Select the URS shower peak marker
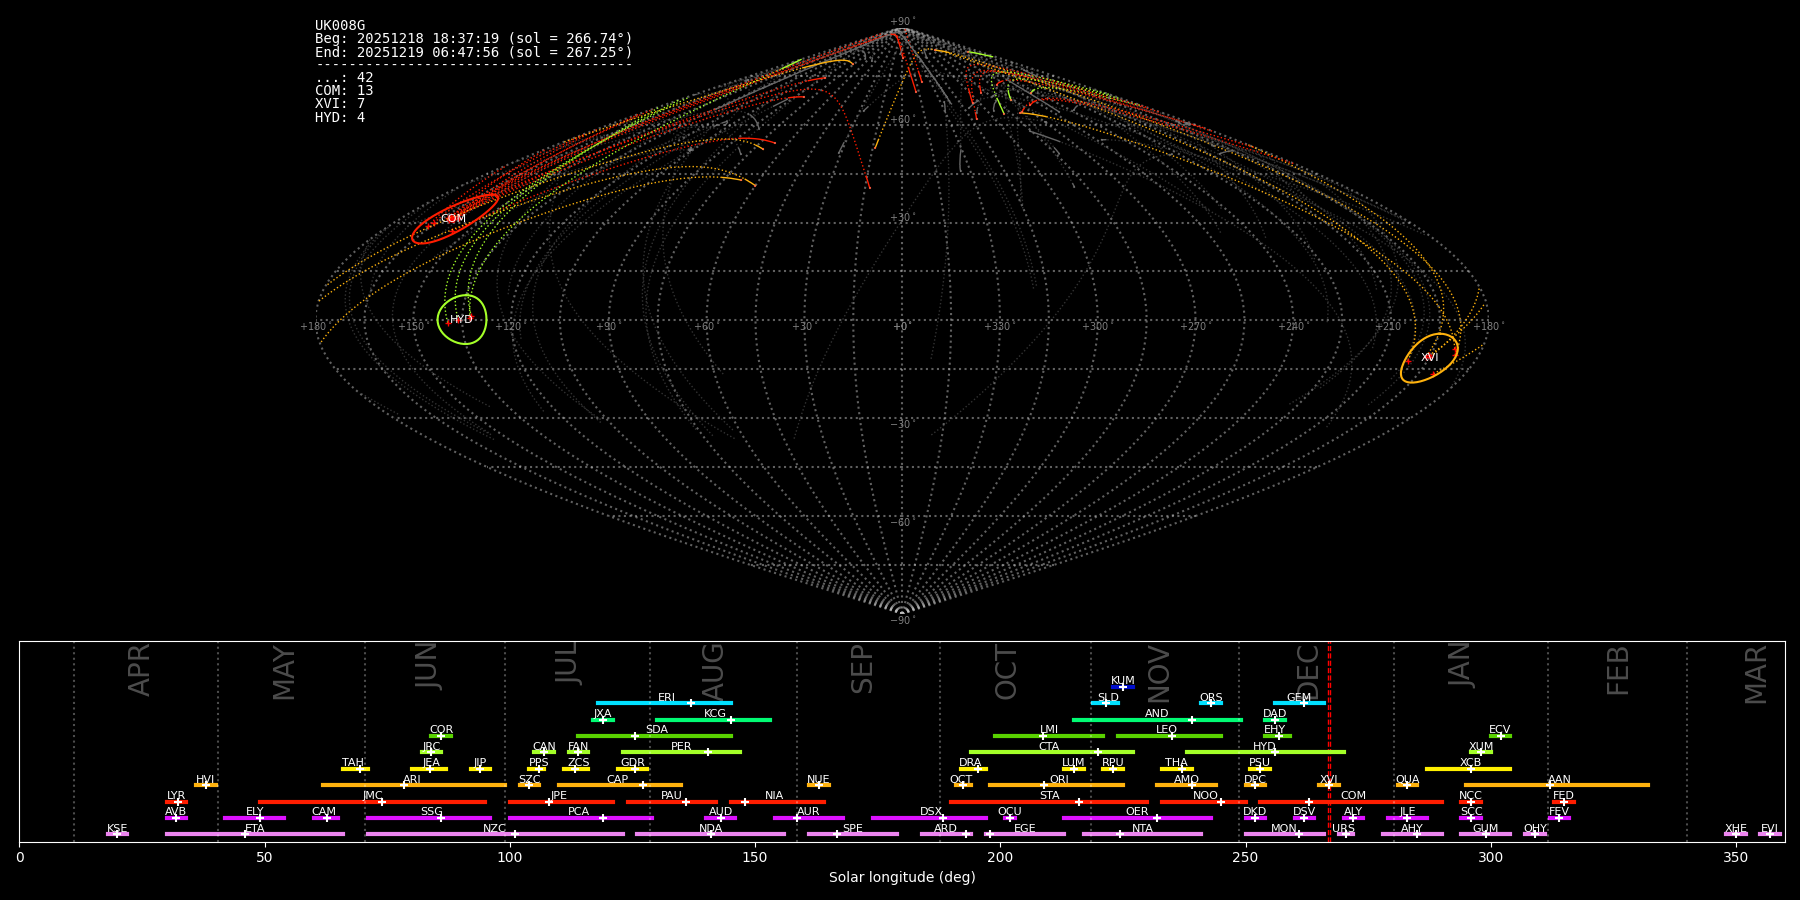The width and height of the screenshot is (1800, 900). pos(1345,834)
